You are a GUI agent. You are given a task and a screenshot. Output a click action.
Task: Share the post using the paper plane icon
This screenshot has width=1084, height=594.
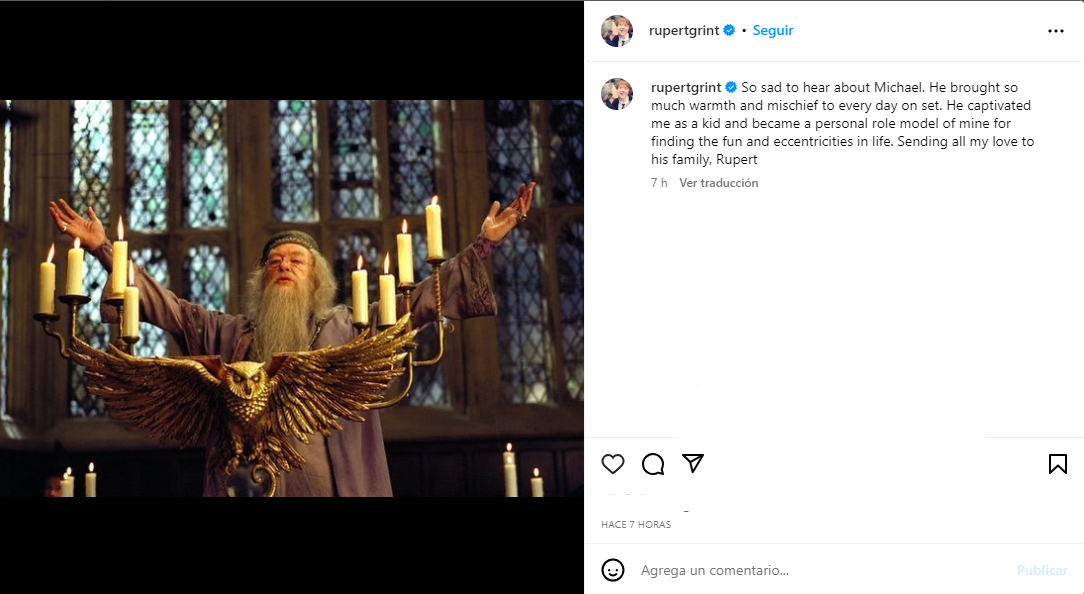693,464
